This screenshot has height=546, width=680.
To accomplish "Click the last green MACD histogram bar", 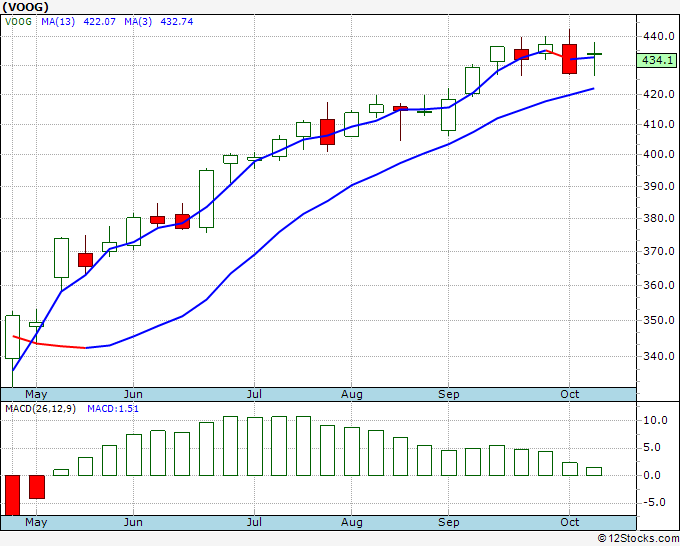I will (594, 471).
